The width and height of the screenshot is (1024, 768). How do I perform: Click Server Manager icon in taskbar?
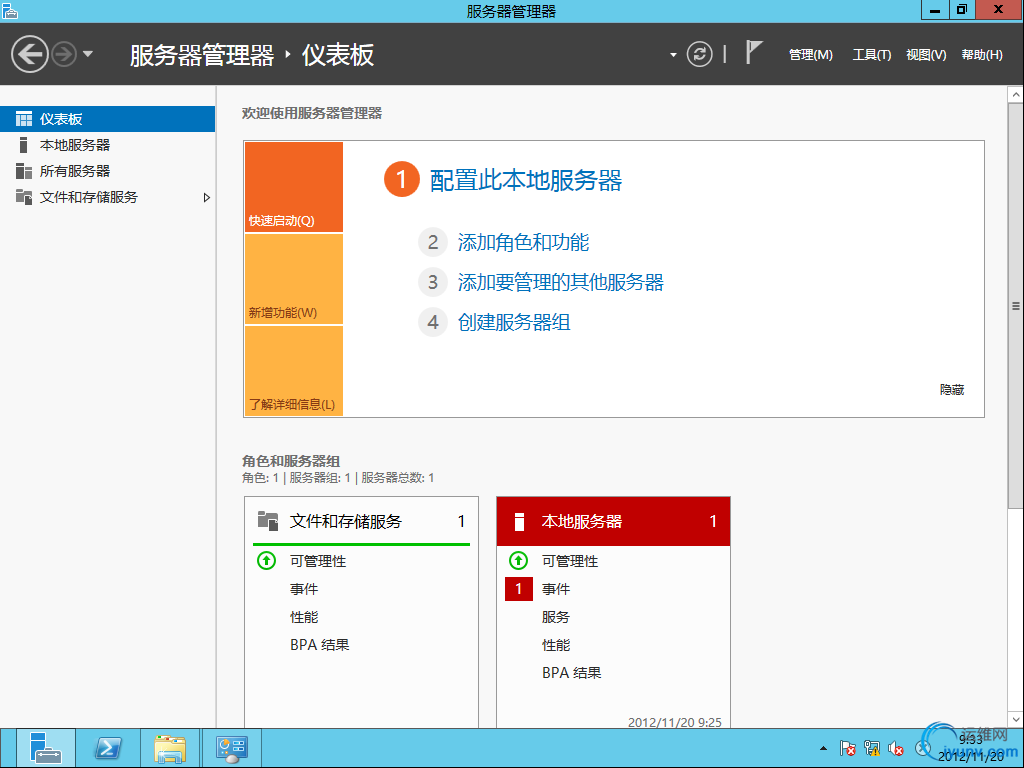(x=46, y=748)
